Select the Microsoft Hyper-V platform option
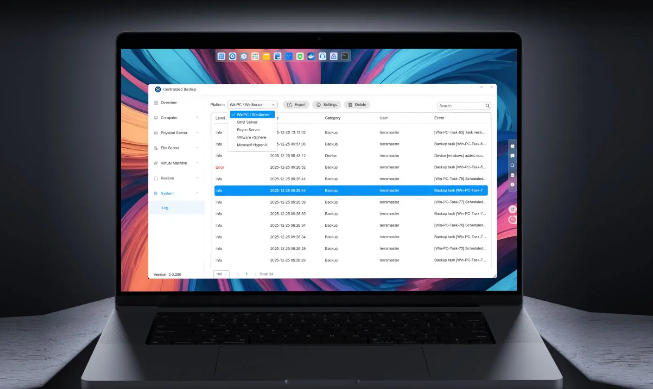The image size is (653, 389). coord(252,145)
